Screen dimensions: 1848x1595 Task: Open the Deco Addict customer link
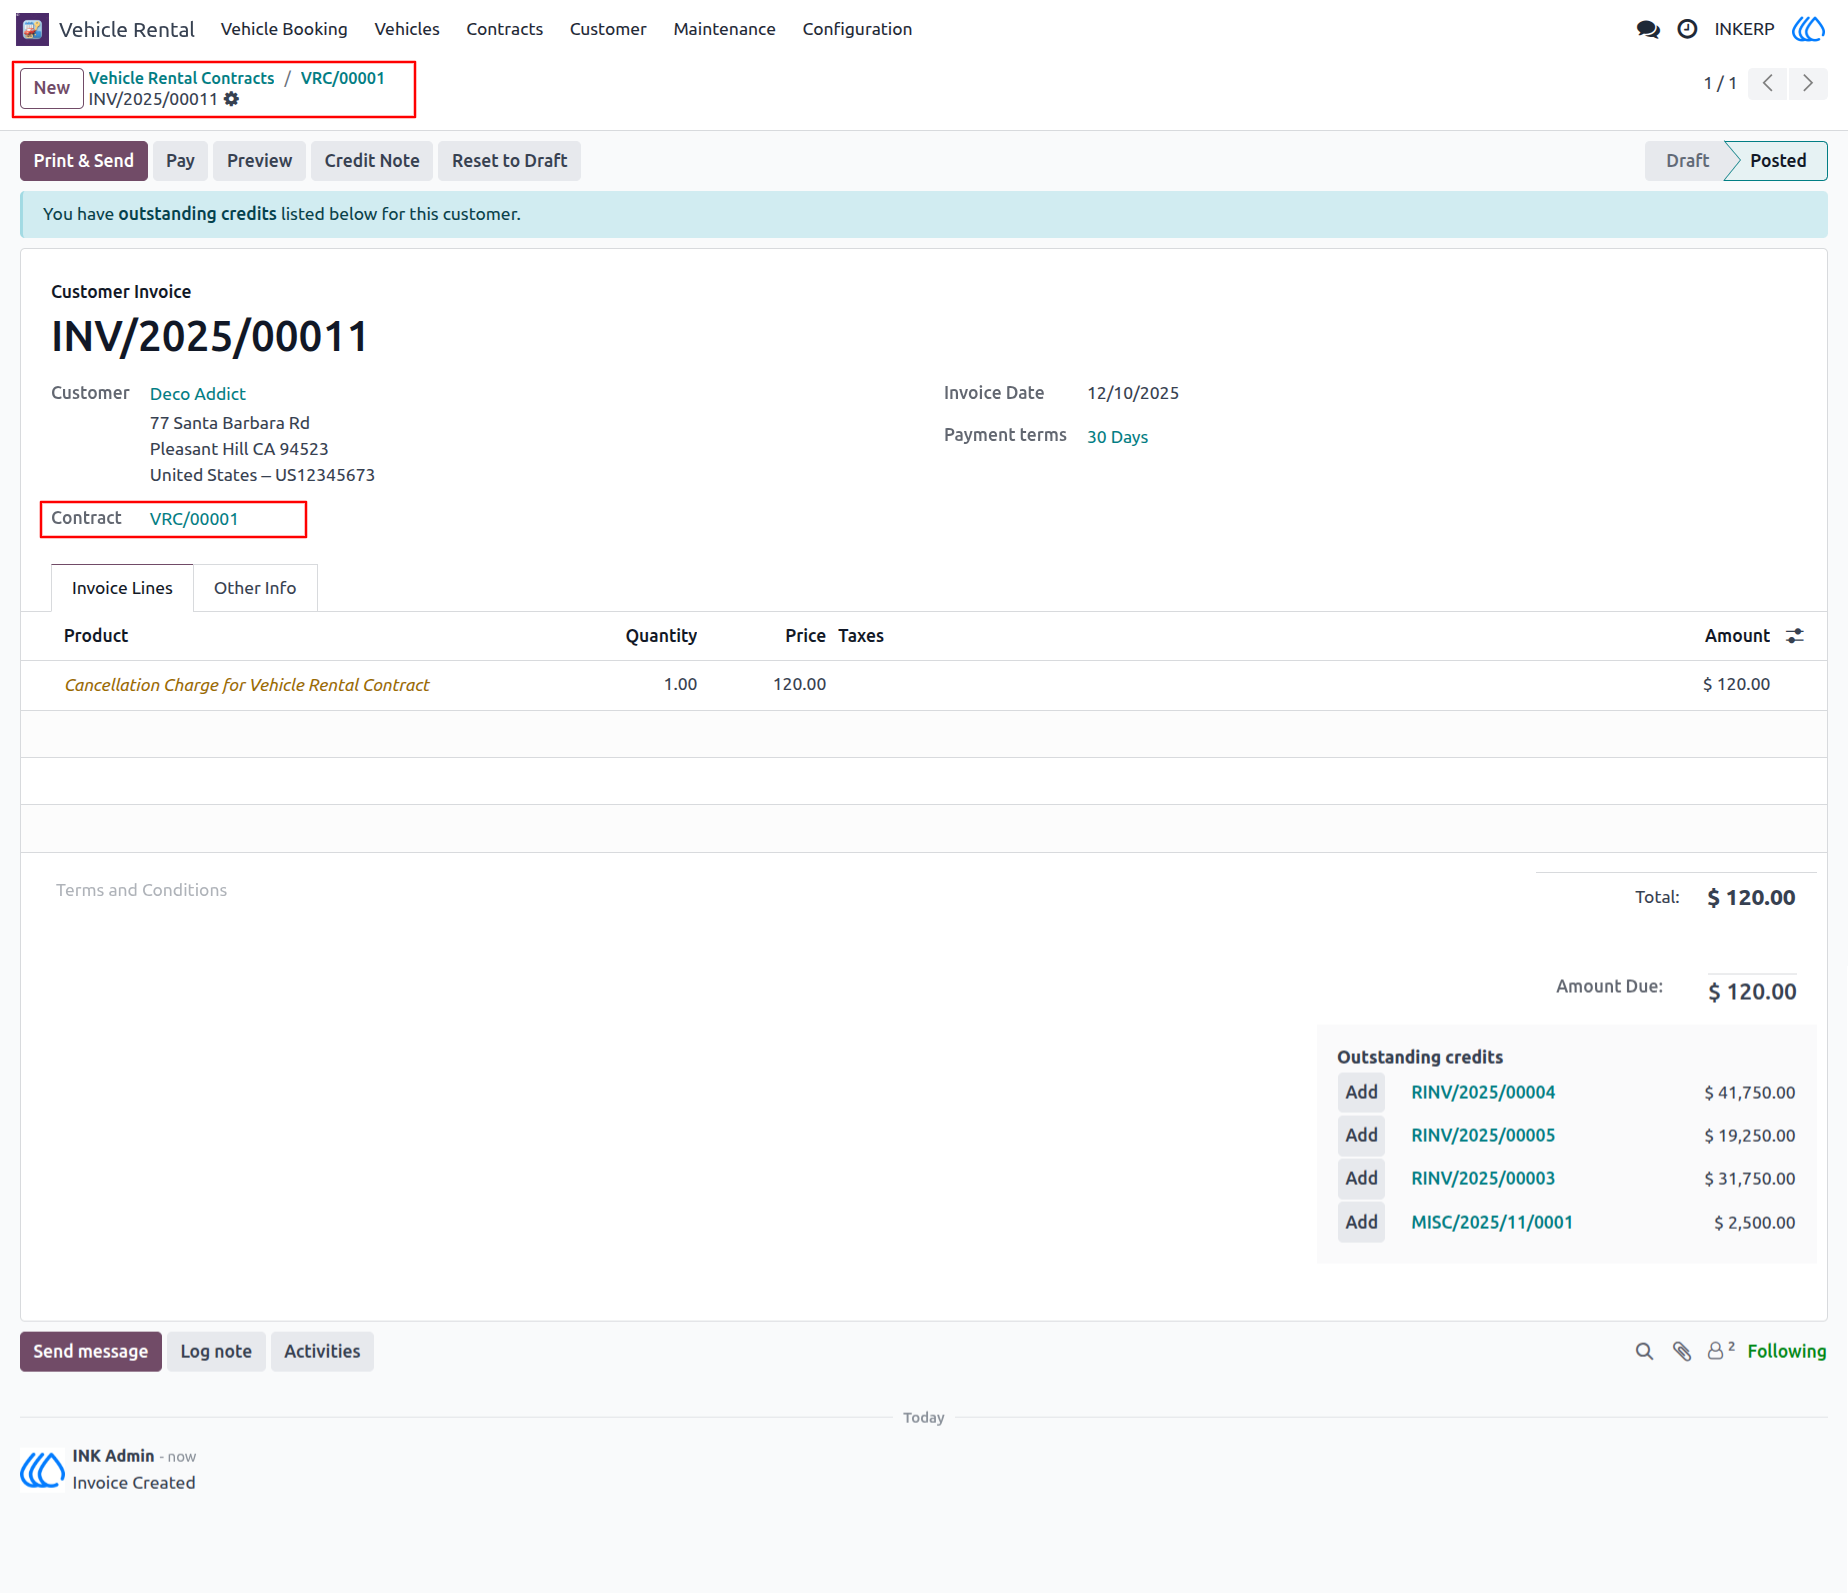tap(198, 394)
